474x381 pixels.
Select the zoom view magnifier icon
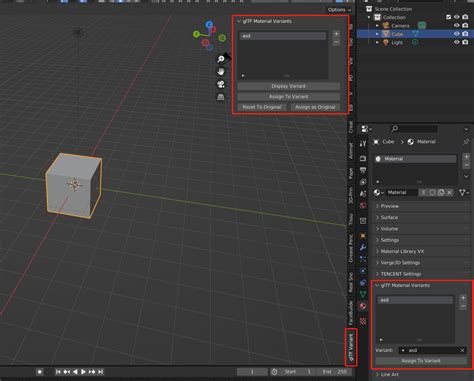[x=221, y=59]
